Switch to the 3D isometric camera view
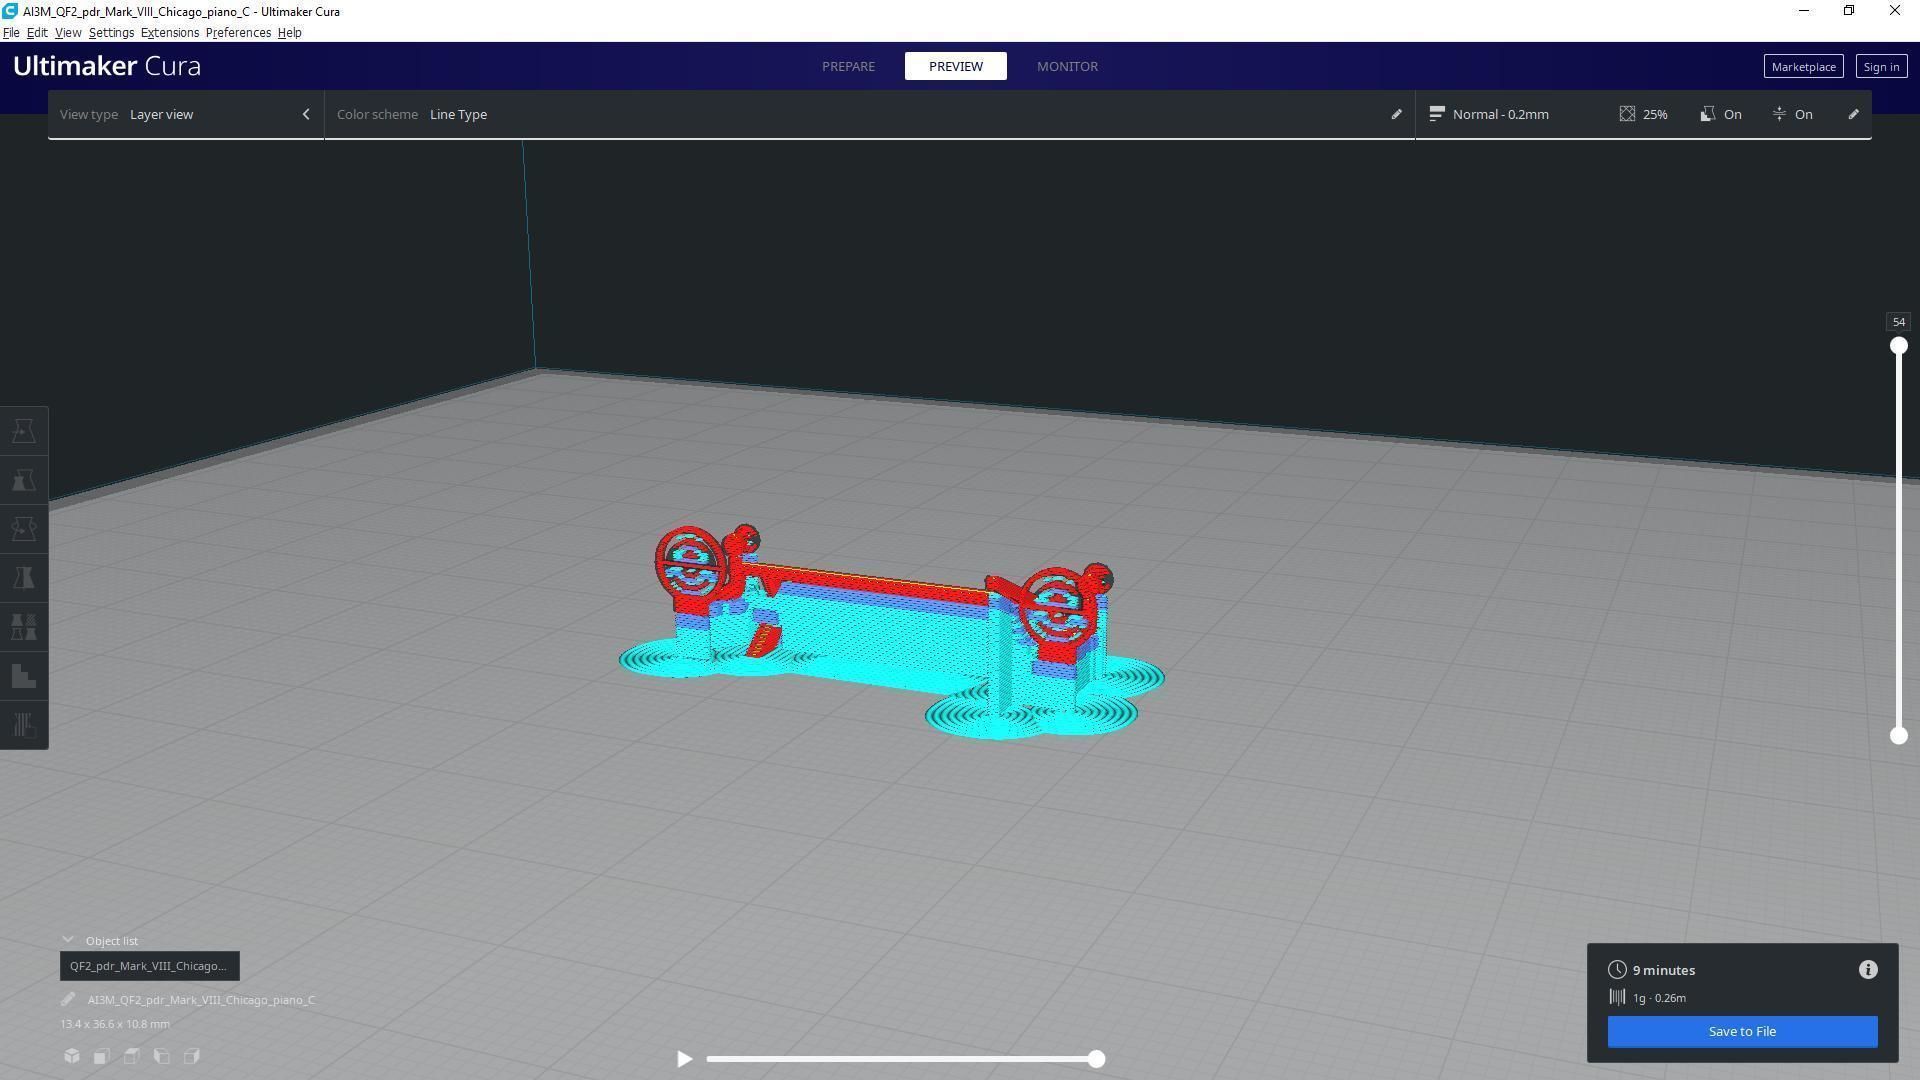 pyautogui.click(x=72, y=1056)
